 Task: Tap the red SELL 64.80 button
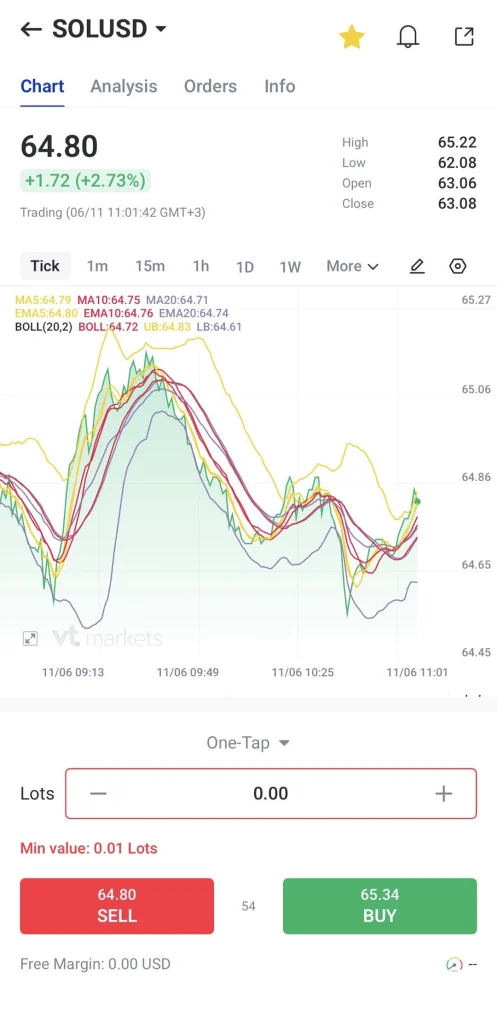tap(117, 906)
